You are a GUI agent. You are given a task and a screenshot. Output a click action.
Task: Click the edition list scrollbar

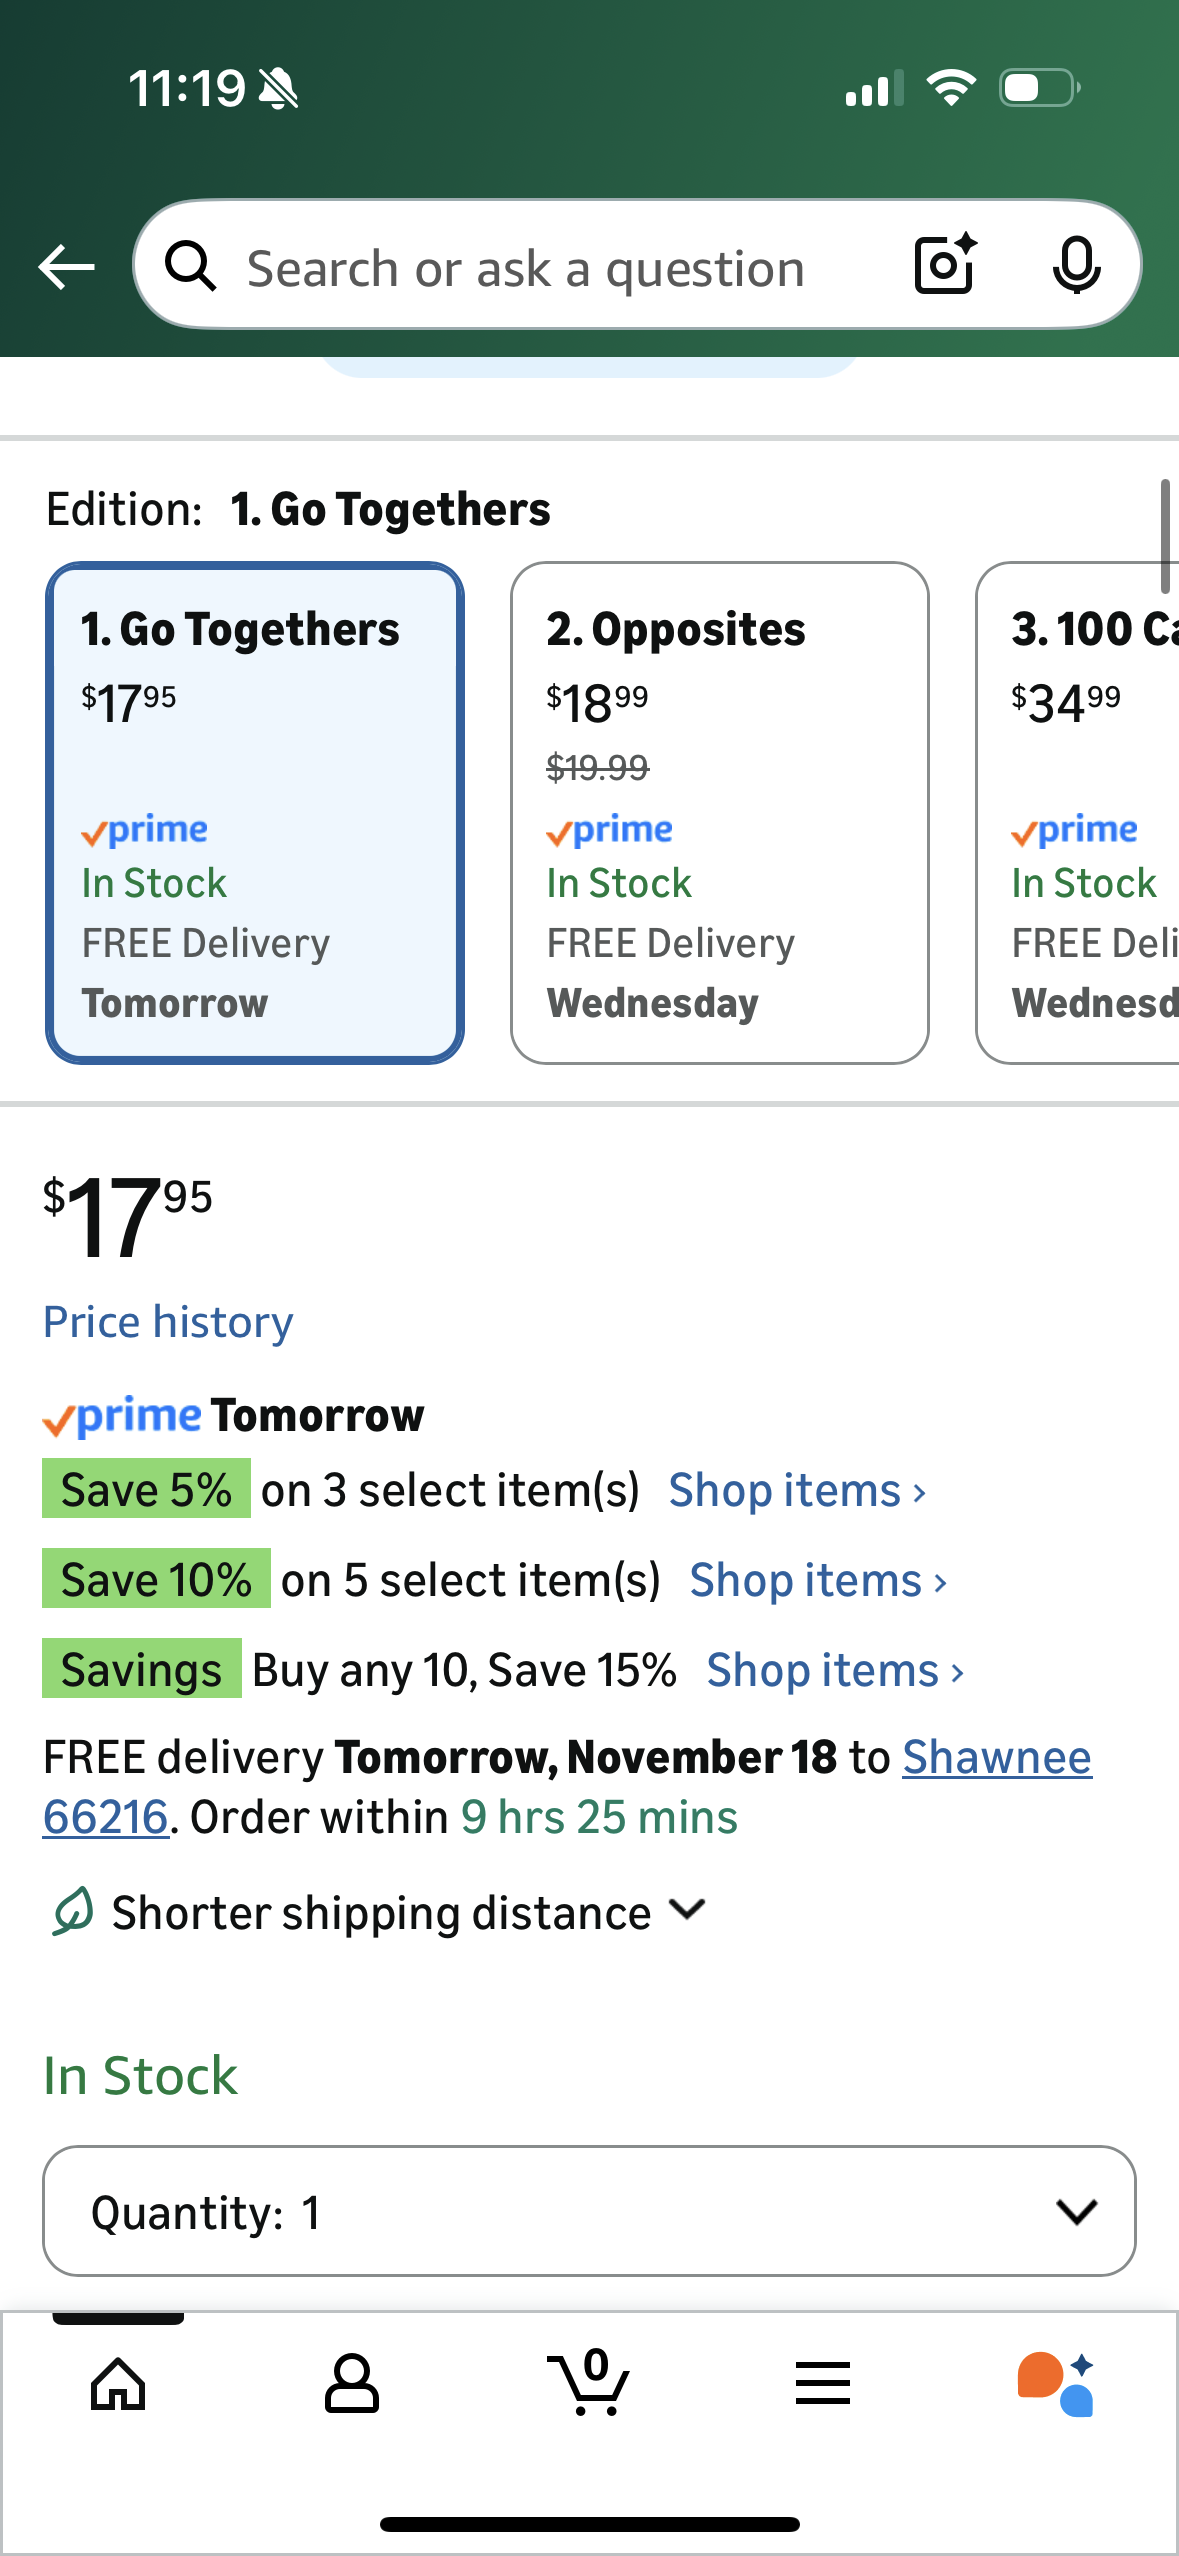[1164, 537]
